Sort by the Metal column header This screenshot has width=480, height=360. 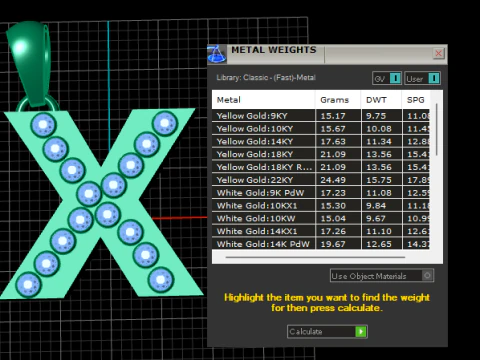click(263, 100)
